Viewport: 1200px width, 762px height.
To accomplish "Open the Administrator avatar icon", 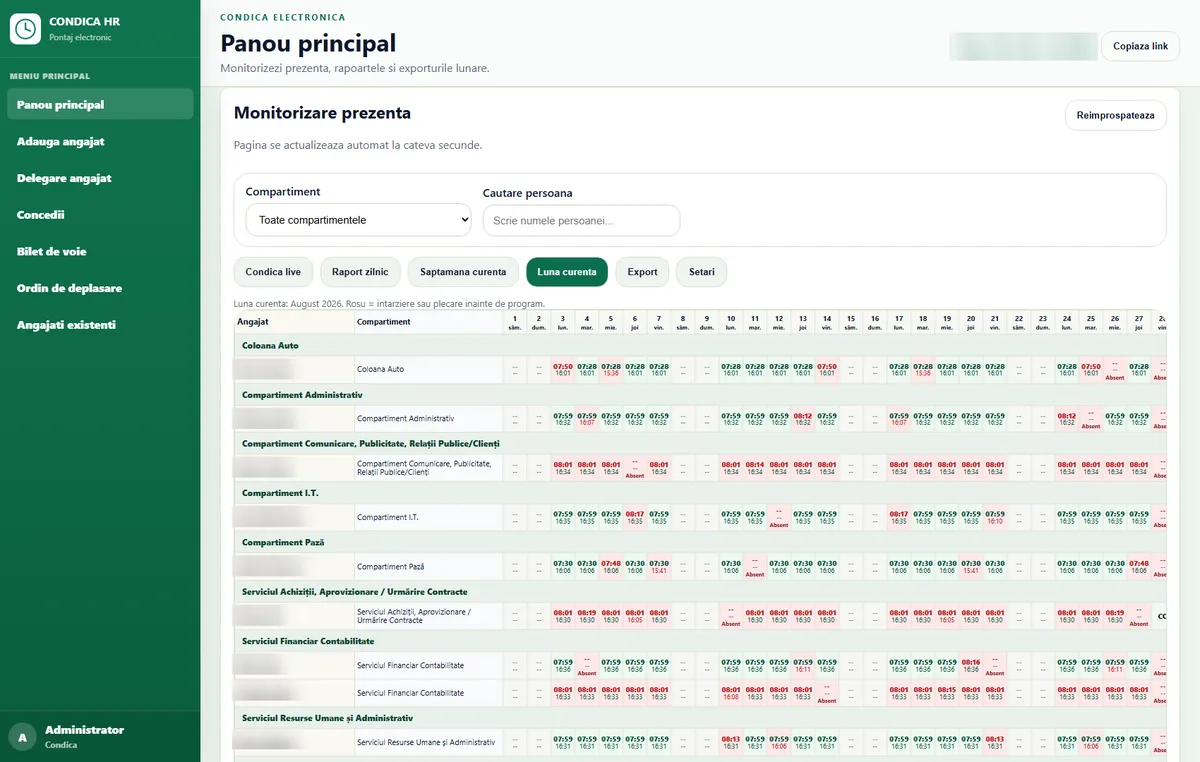I will click(21, 736).
